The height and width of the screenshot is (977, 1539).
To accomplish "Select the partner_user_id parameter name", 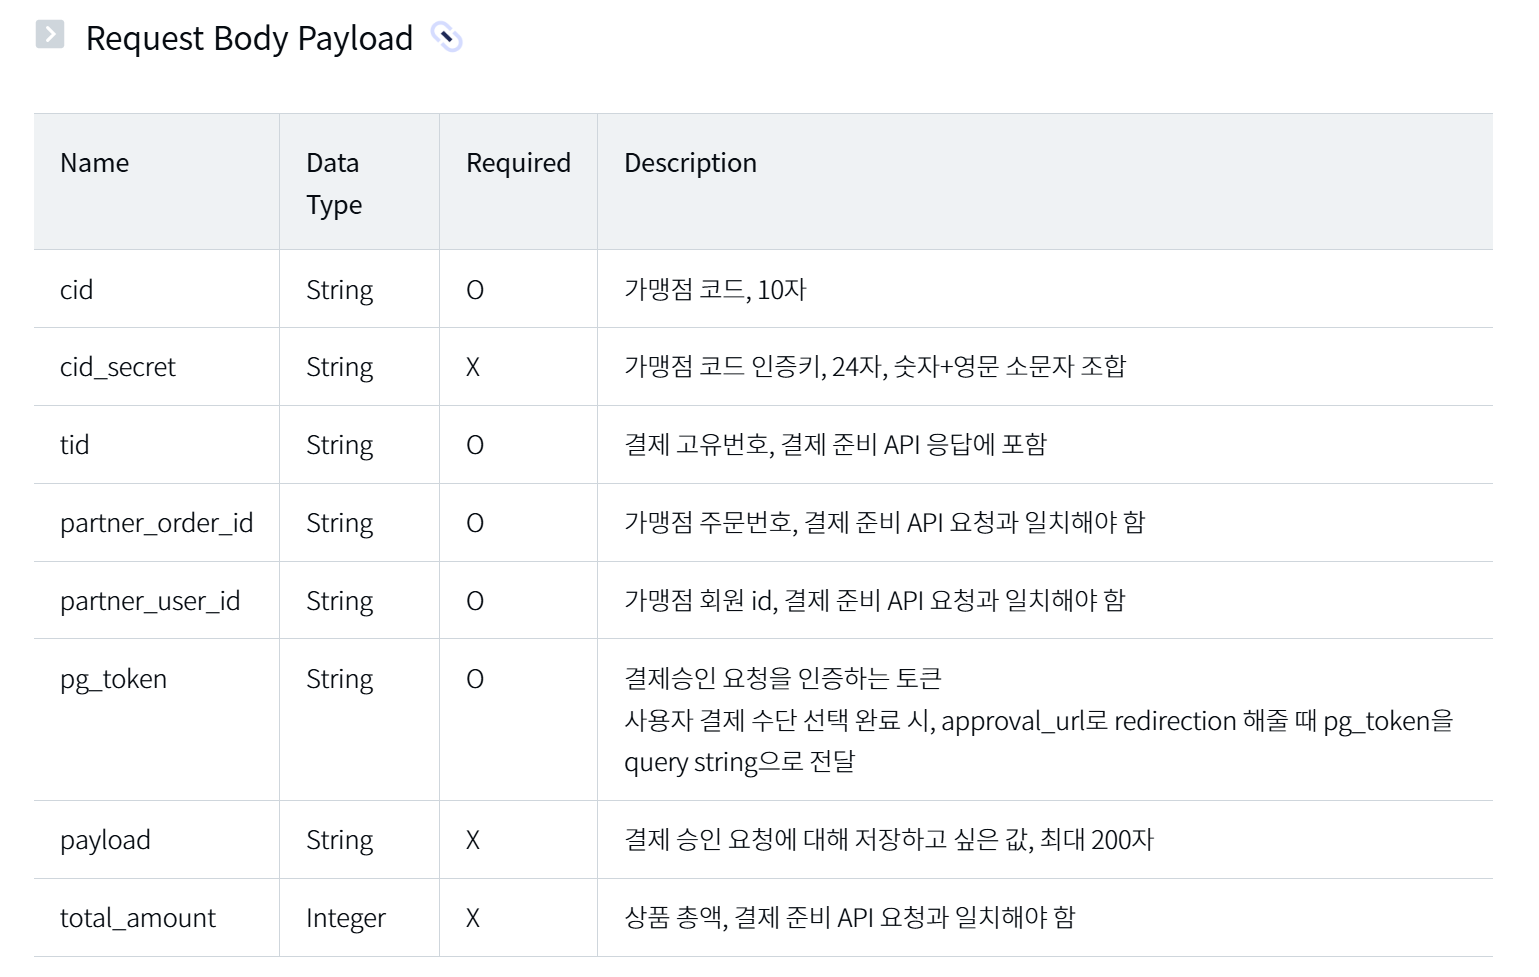I will click(150, 601).
